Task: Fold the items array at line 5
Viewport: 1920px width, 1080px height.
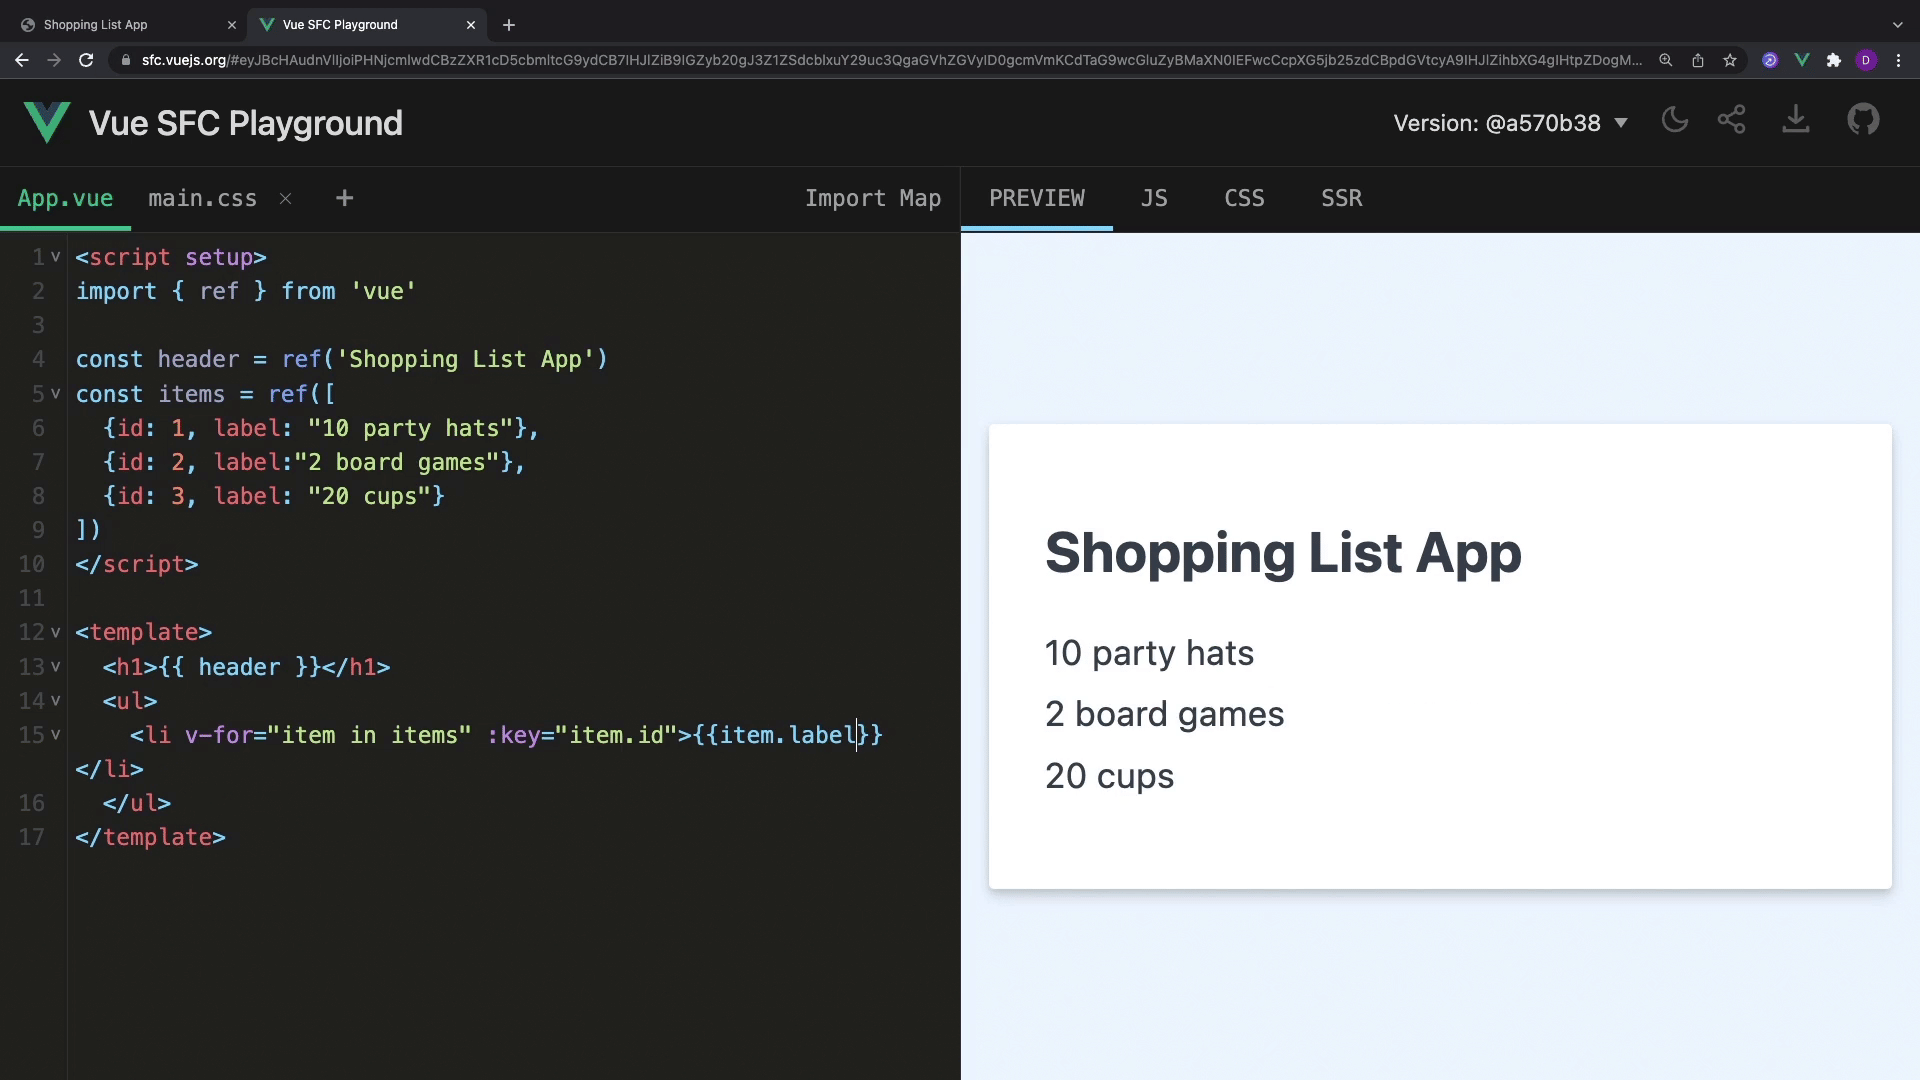Action: [x=56, y=394]
